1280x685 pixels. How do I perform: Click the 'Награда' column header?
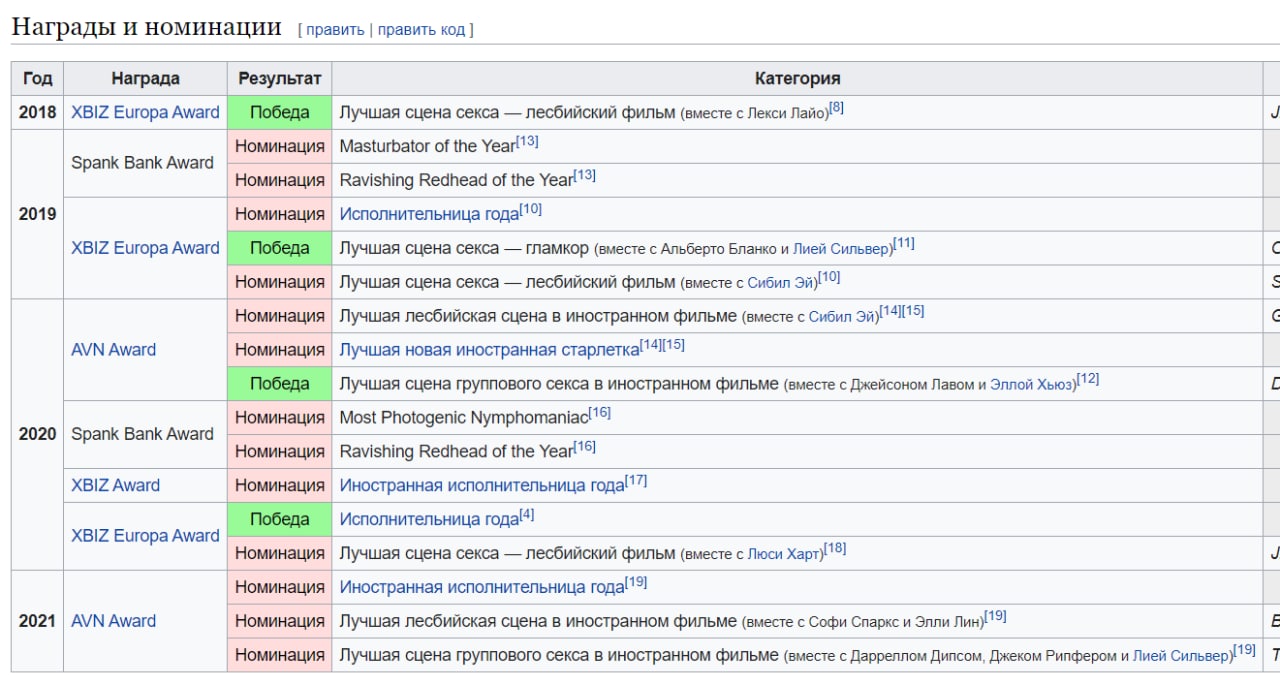(145, 78)
